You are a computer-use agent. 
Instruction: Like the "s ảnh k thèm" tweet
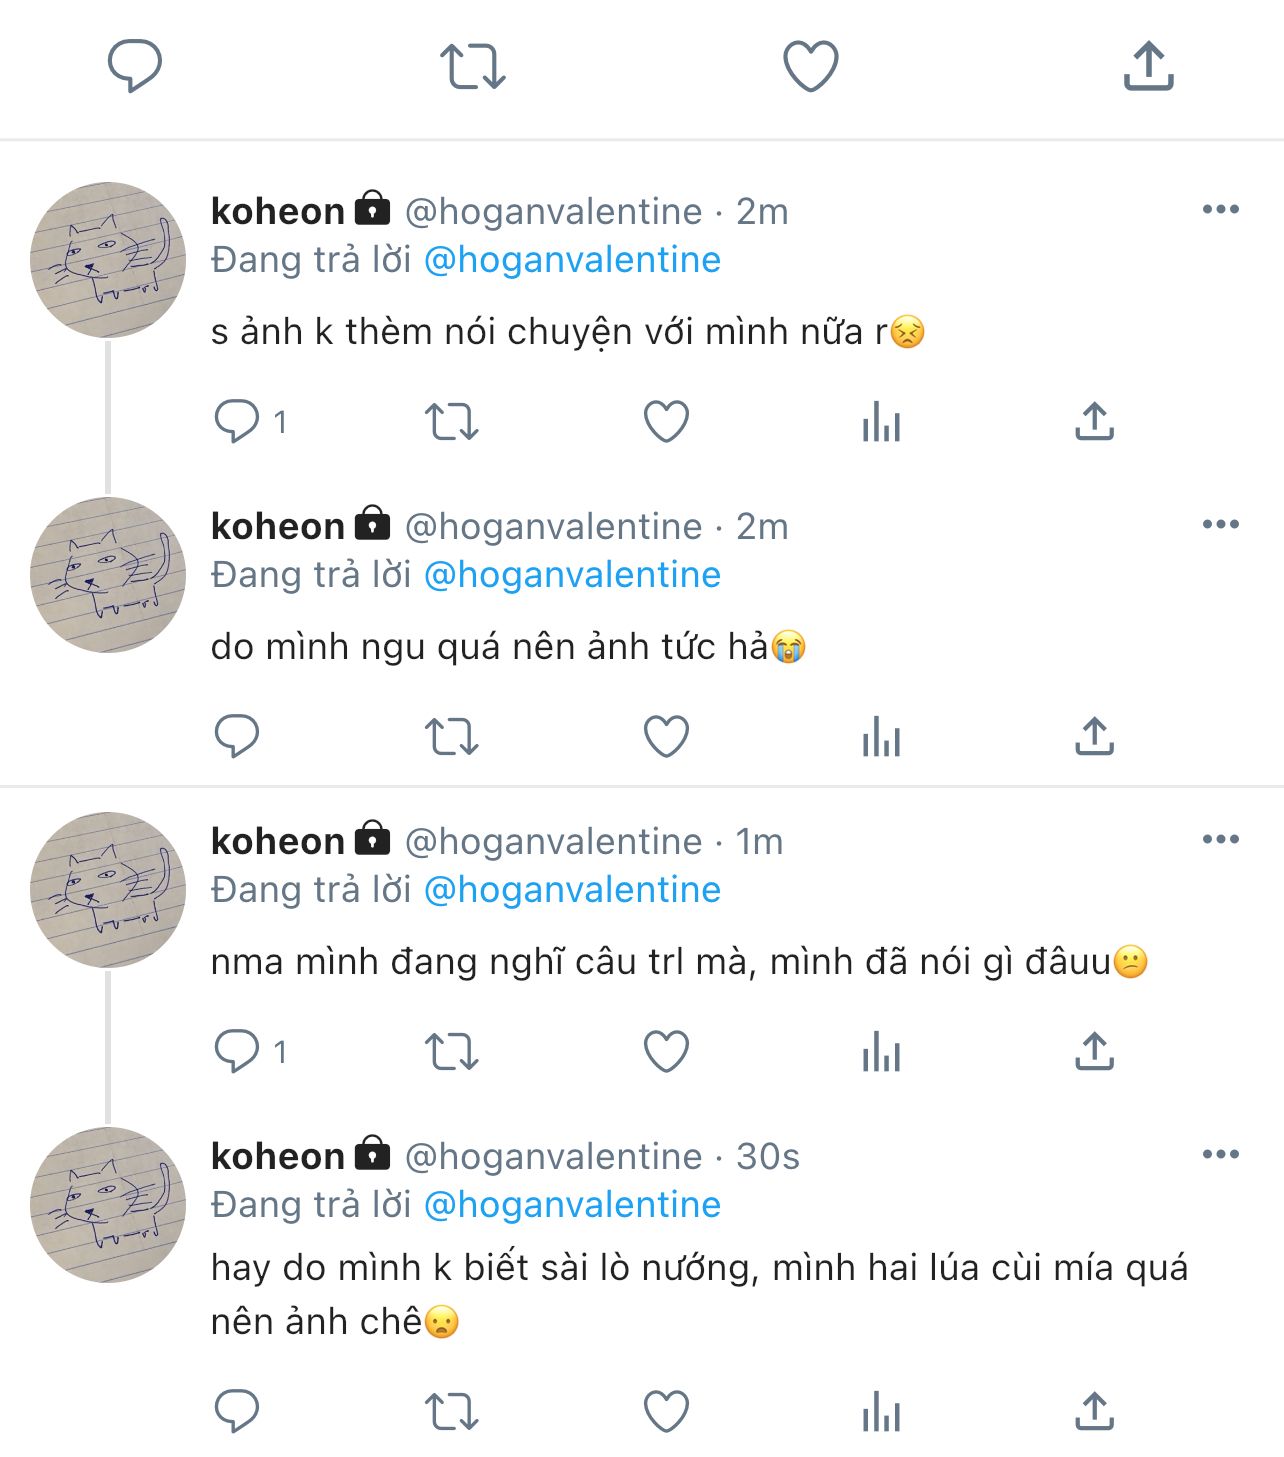666,421
